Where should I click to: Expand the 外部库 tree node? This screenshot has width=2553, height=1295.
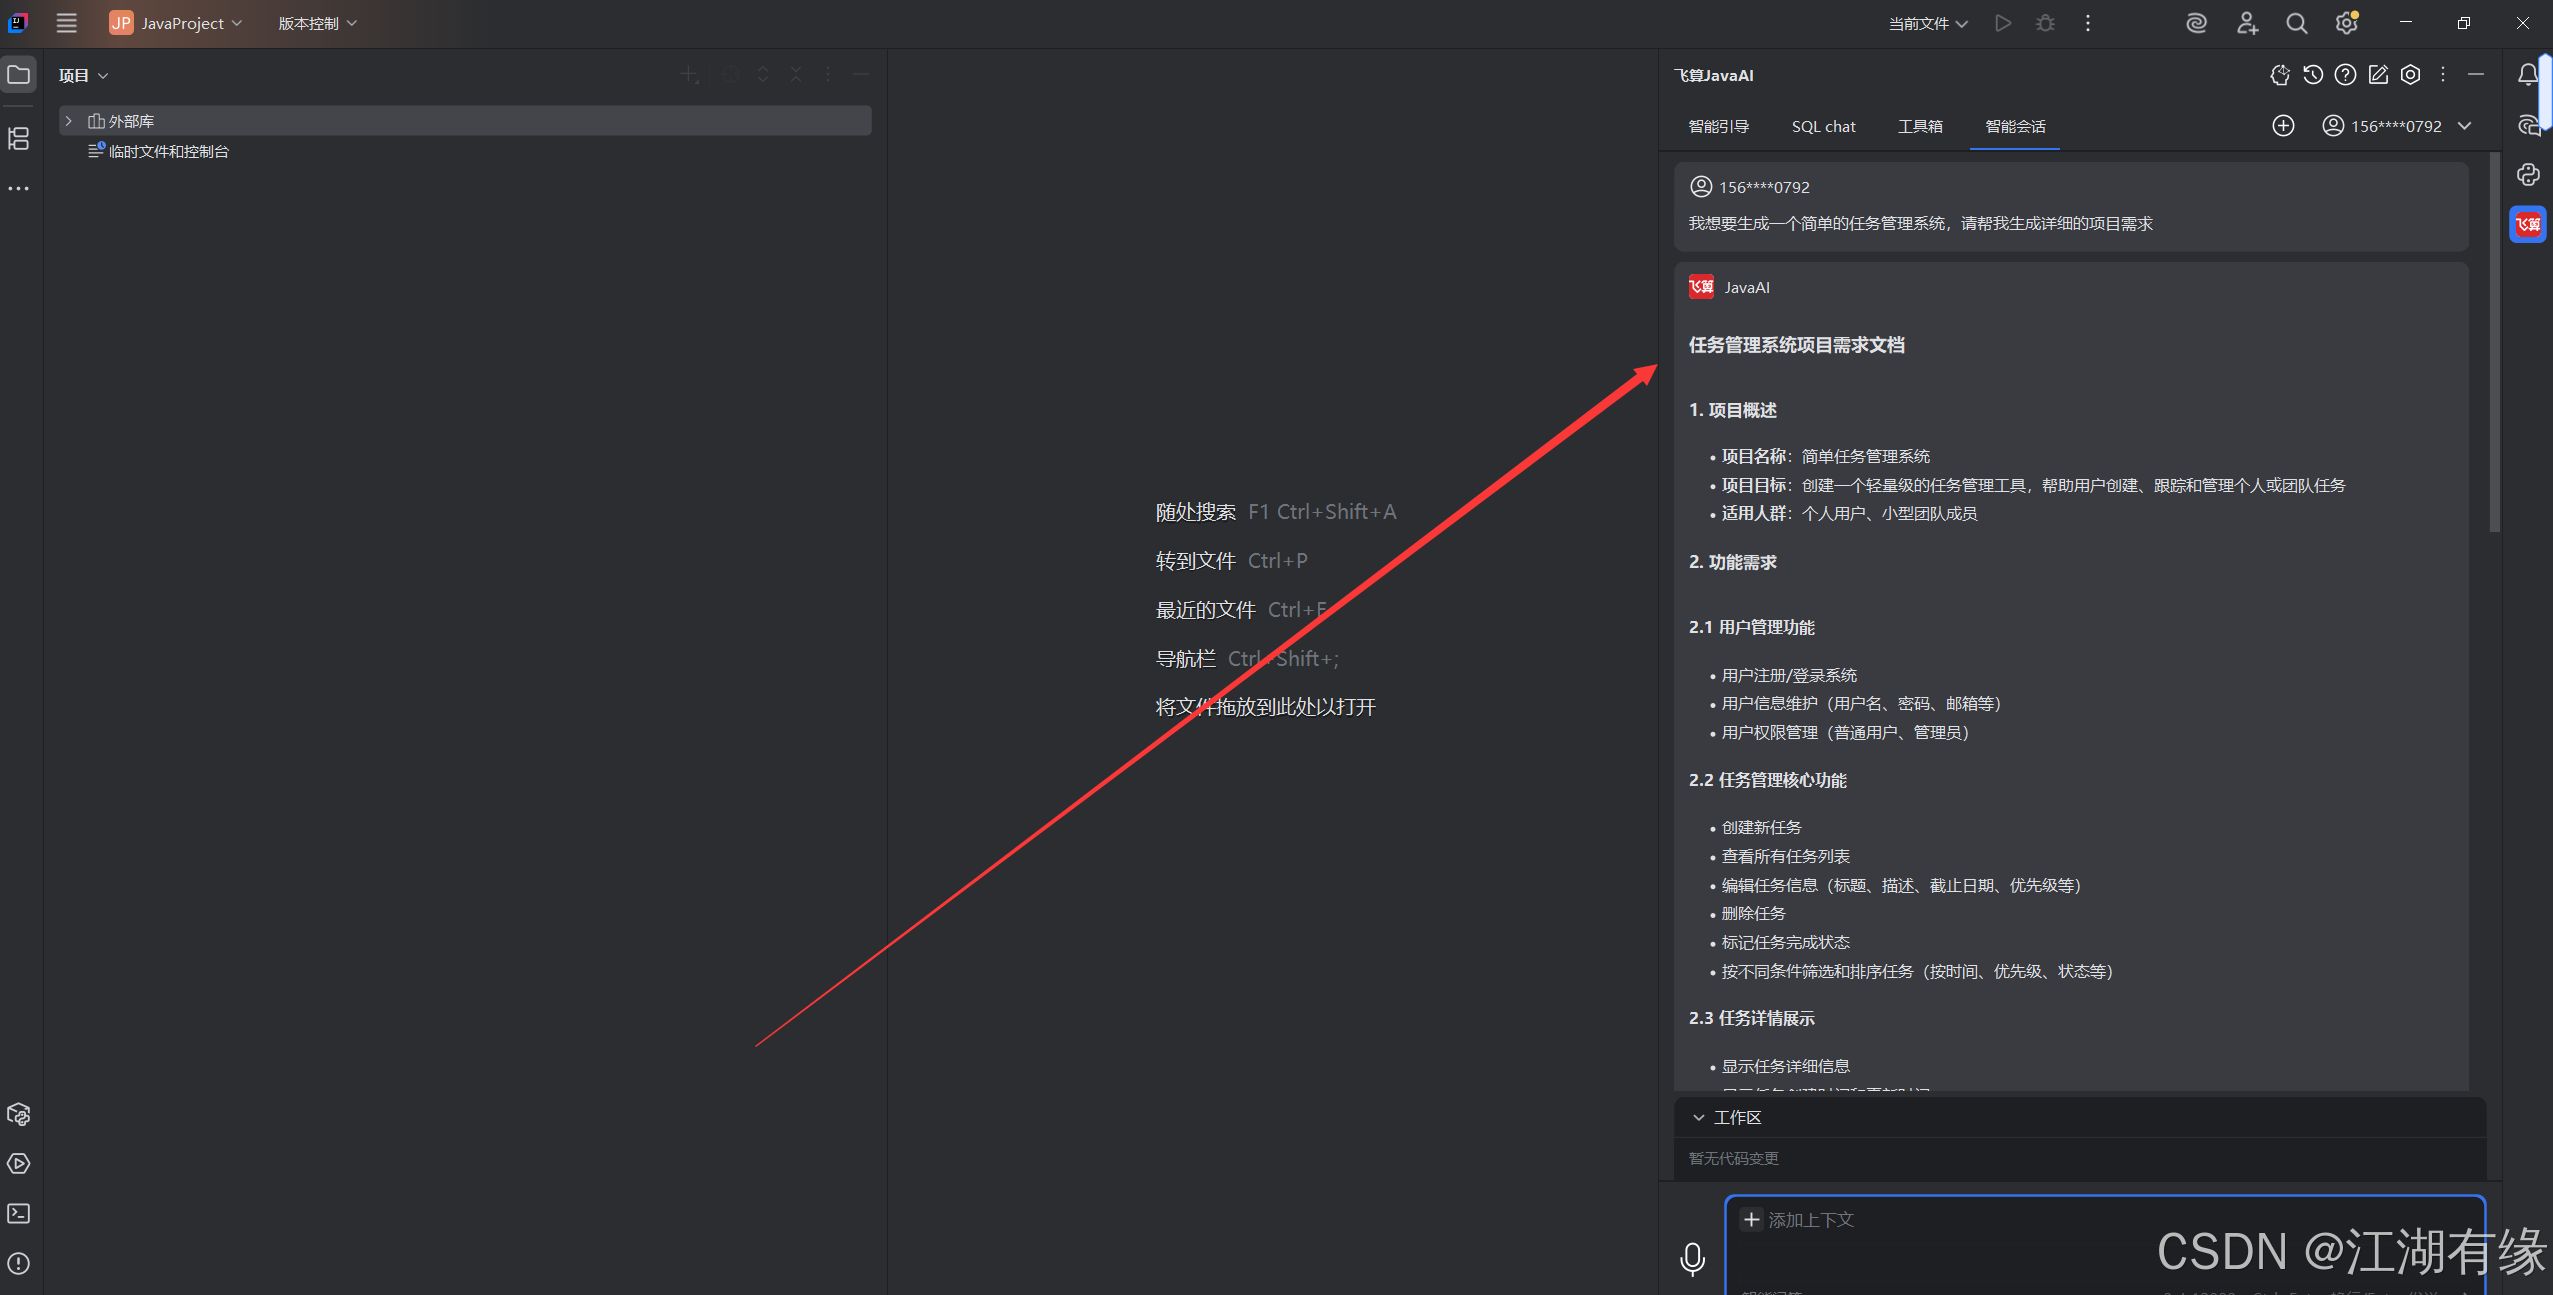tap(69, 121)
